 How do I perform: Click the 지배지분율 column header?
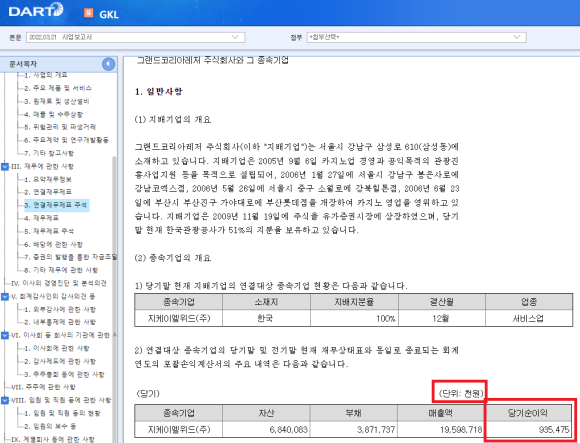354,302
